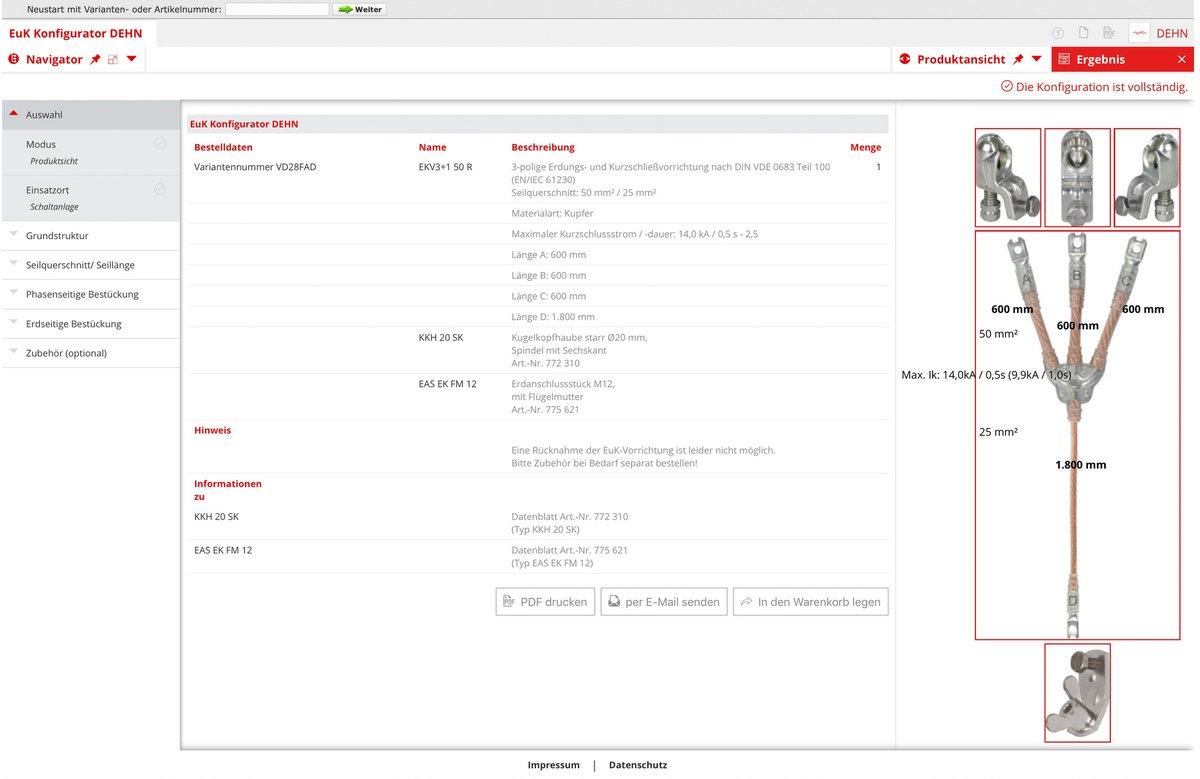Click the Variantennummer VD28FAD text
The width and height of the screenshot is (1200, 779).
click(255, 167)
